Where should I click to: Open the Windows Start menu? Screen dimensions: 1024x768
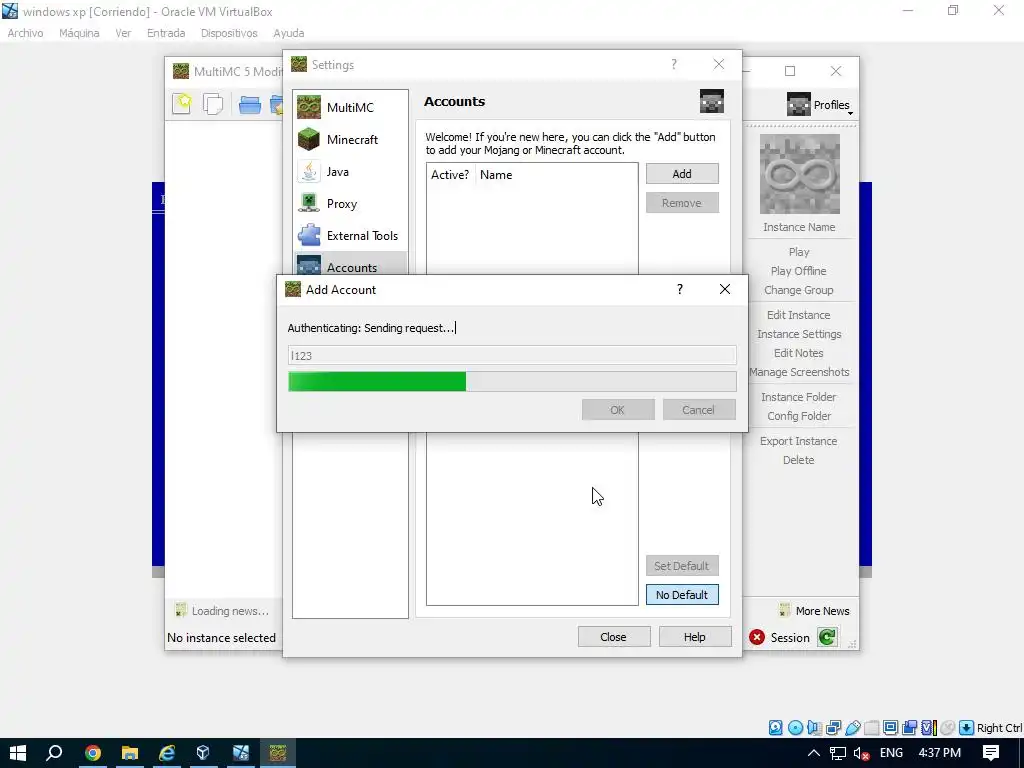point(18,753)
